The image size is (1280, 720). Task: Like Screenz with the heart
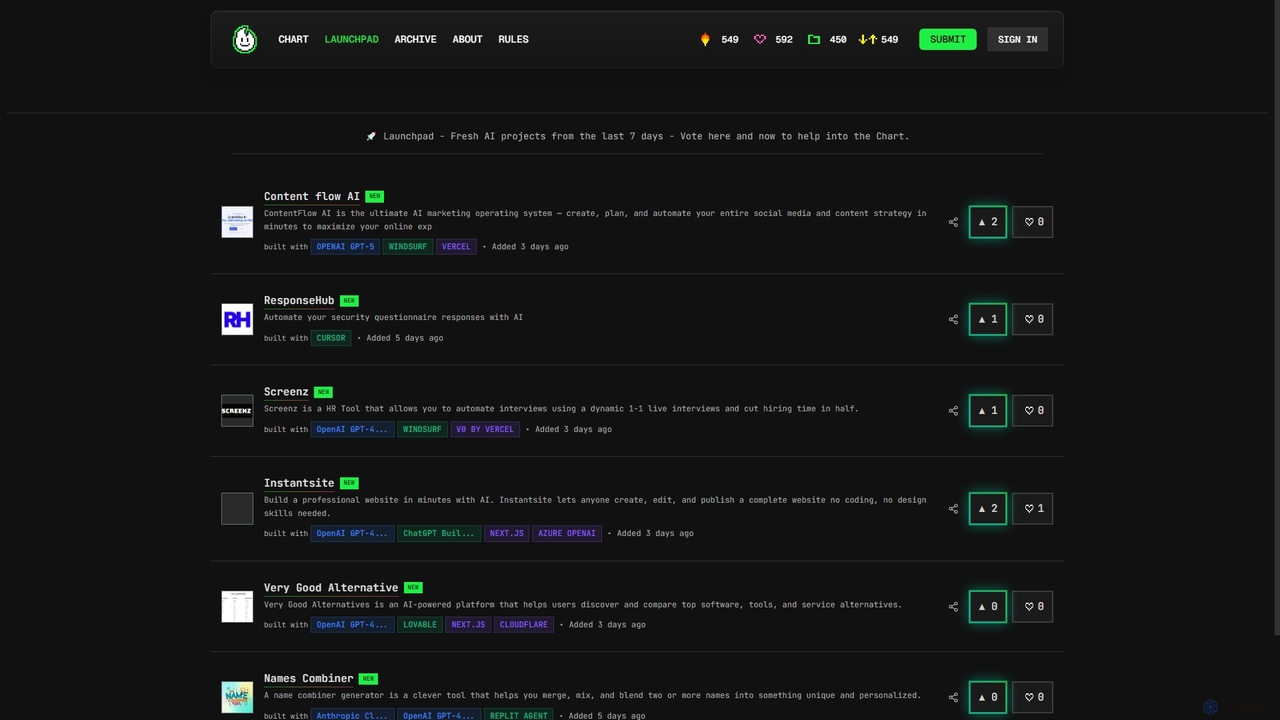(1033, 410)
